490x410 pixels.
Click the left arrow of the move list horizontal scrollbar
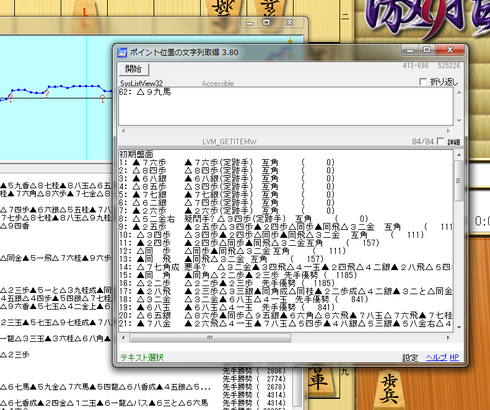123,338
